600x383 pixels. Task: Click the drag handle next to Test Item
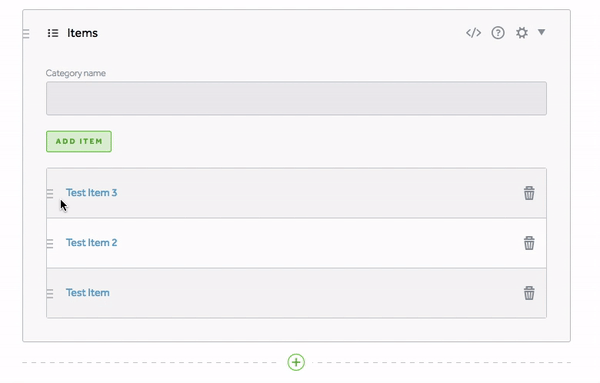click(50, 294)
